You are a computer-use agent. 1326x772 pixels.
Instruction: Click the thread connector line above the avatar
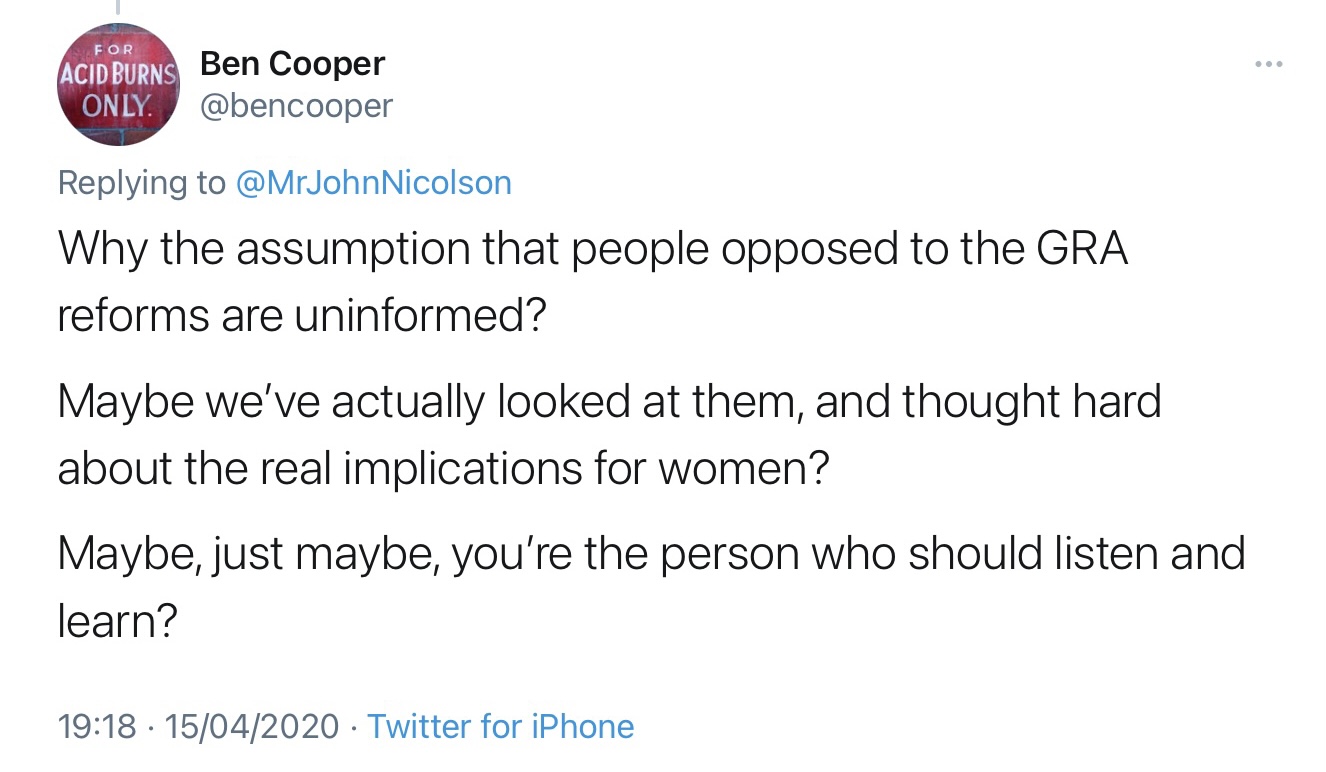click(x=118, y=8)
